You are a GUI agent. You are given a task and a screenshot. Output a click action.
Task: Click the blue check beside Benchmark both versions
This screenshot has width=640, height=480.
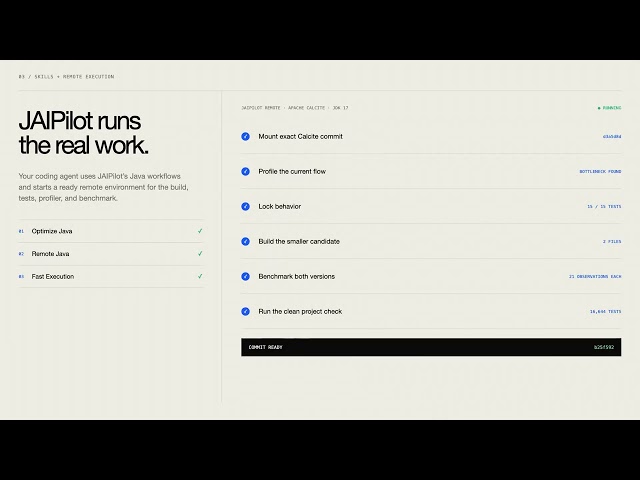tap(245, 276)
